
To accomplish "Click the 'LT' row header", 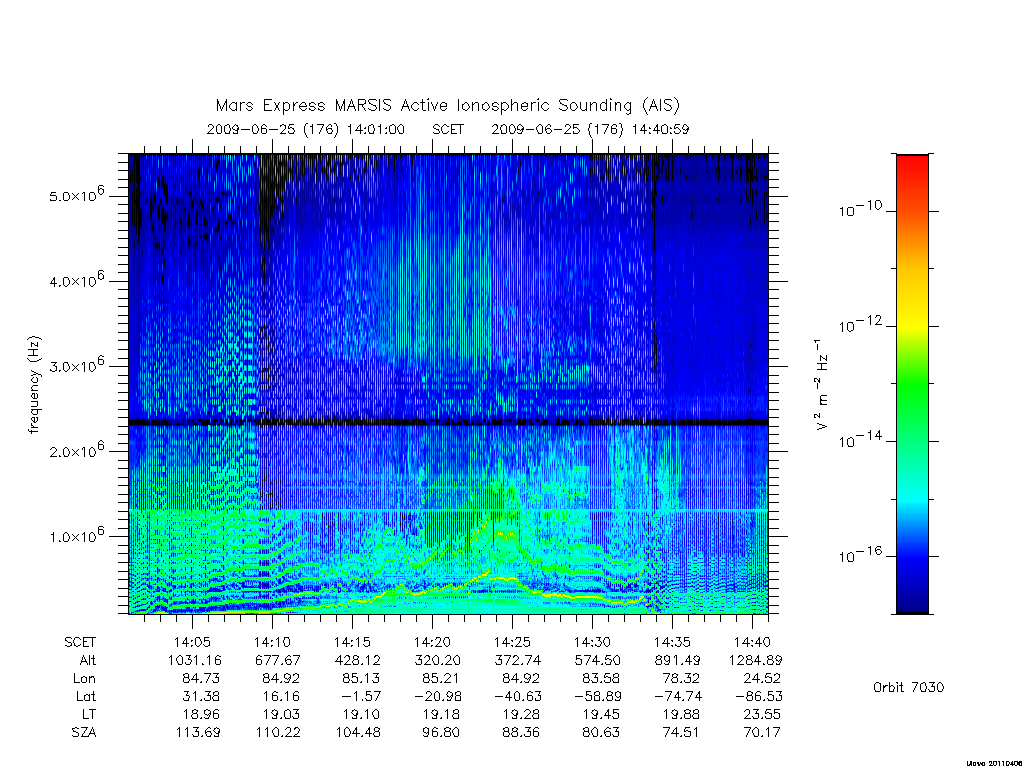I will (x=89, y=714).
